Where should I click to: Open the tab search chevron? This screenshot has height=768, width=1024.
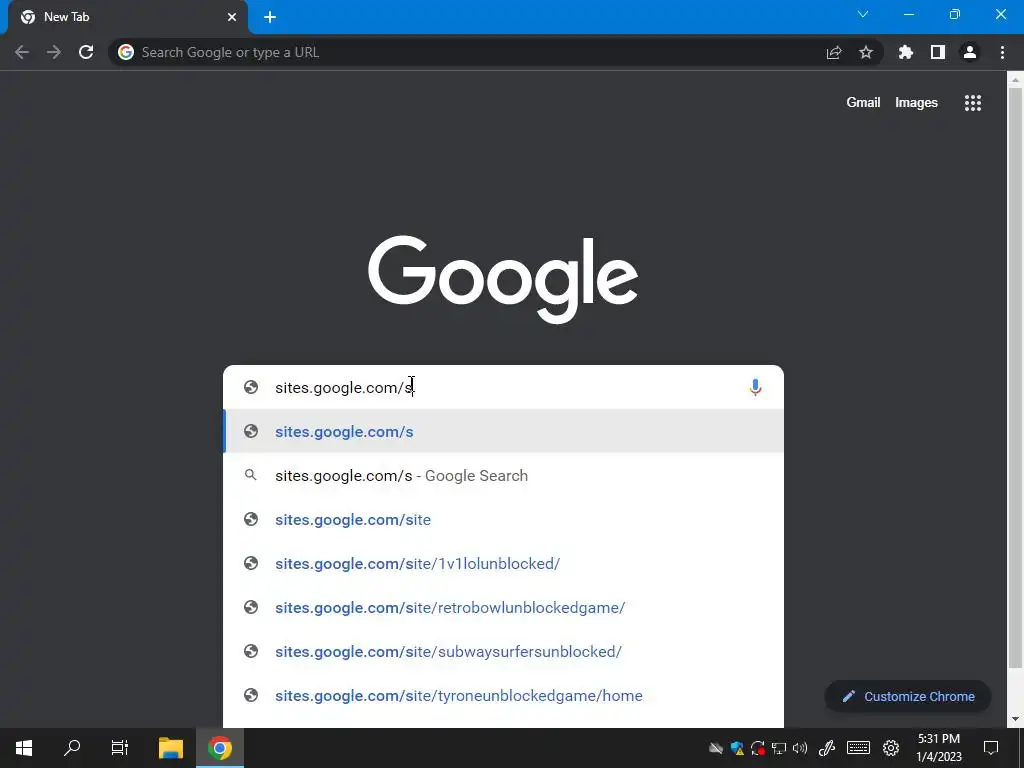pyautogui.click(x=863, y=14)
